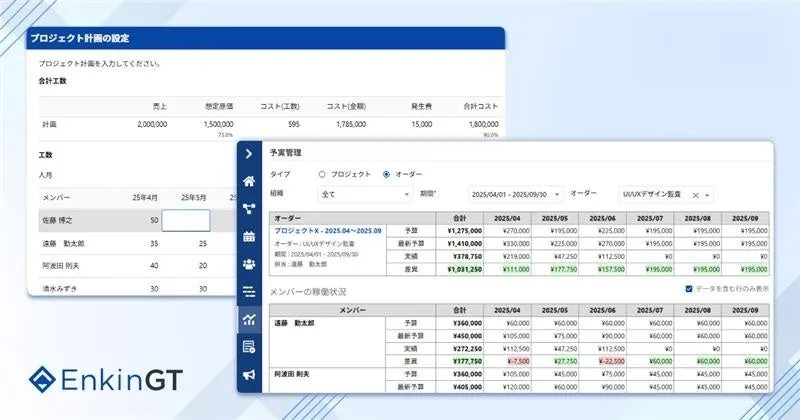Click the 担当 : 遠藤 勤太郎 line in order cell
Image resolution: width=800 pixels, height=420 pixels.
coord(301,264)
